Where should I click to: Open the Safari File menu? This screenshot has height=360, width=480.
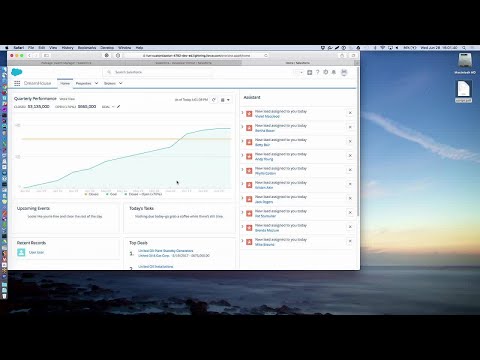click(x=31, y=48)
